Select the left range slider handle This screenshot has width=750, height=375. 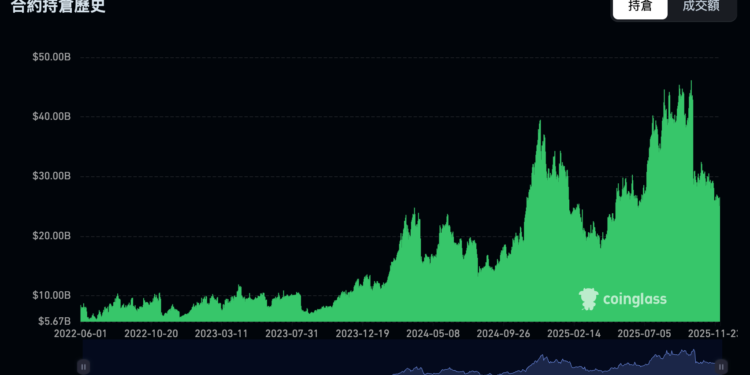coord(83,367)
